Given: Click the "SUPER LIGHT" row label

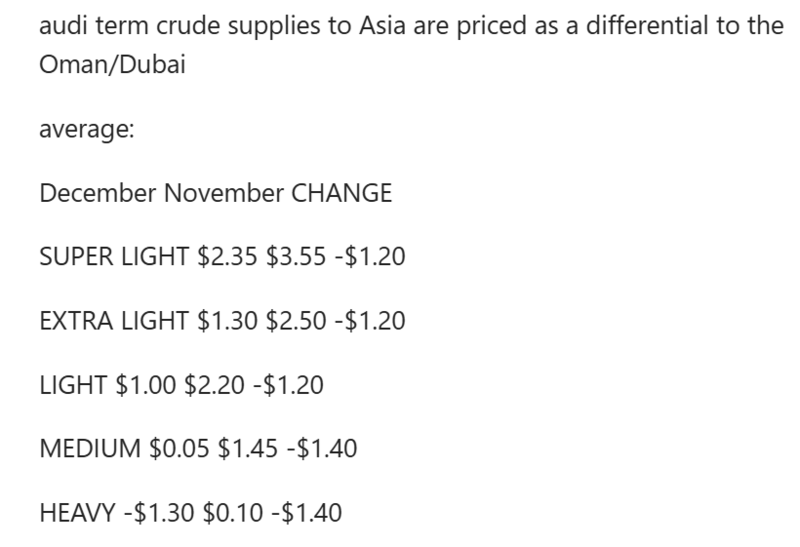Looking at the screenshot, I should (112, 257).
